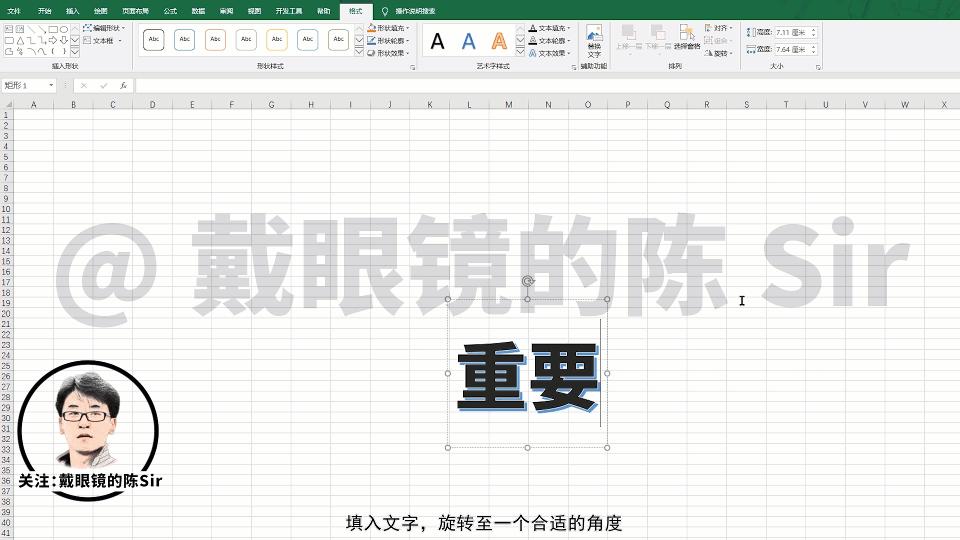Apply the black A WordArt style

437,41
